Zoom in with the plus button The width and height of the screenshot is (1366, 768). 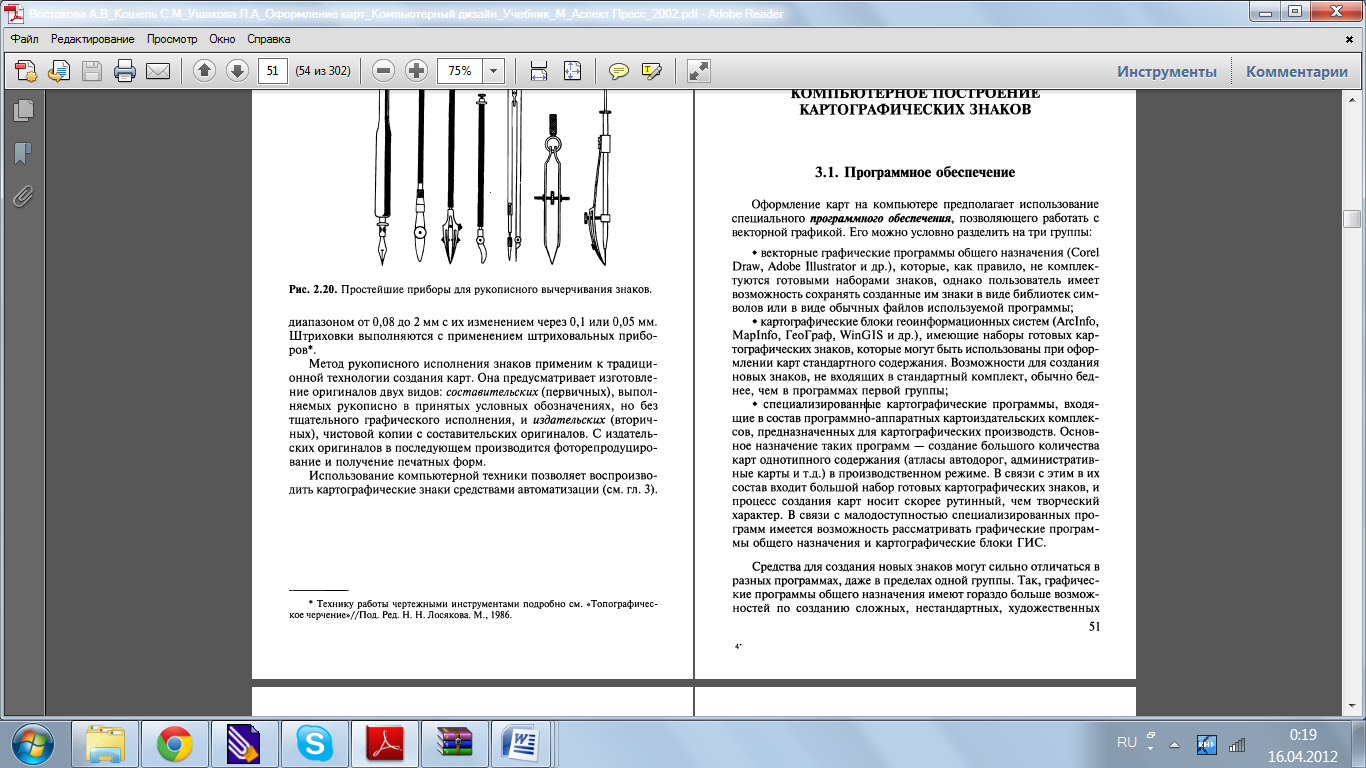tap(417, 71)
